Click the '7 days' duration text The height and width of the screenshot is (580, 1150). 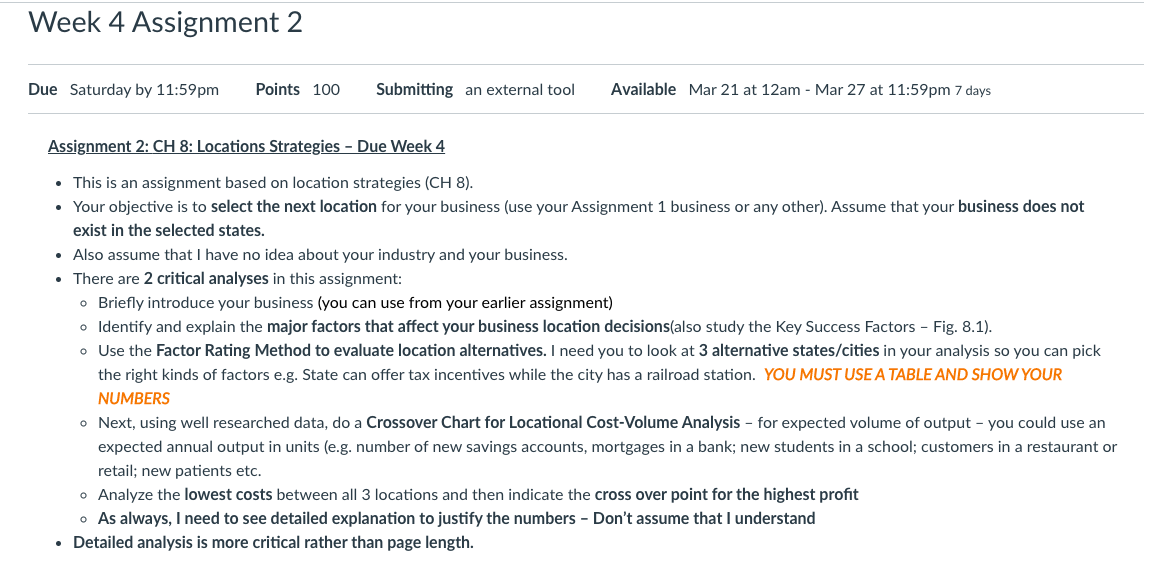coord(973,91)
